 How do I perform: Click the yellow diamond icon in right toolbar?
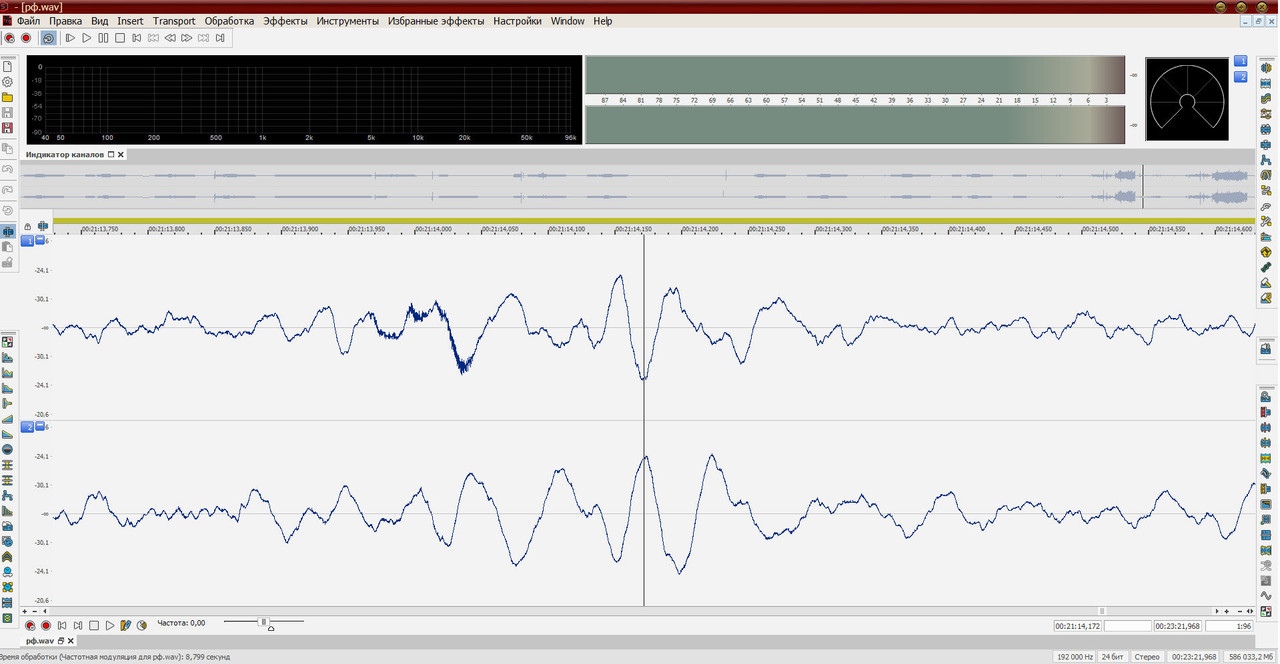click(1266, 252)
